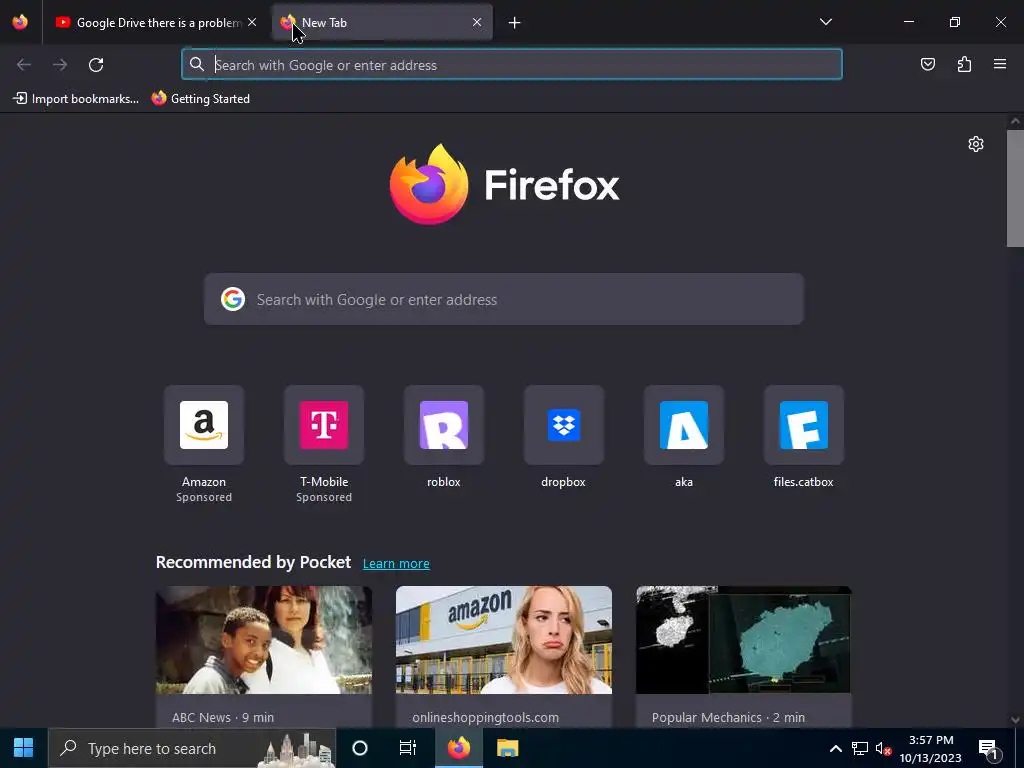Image resolution: width=1024 pixels, height=768 pixels.
Task: Open the Extensions puzzle icon
Action: [x=964, y=64]
